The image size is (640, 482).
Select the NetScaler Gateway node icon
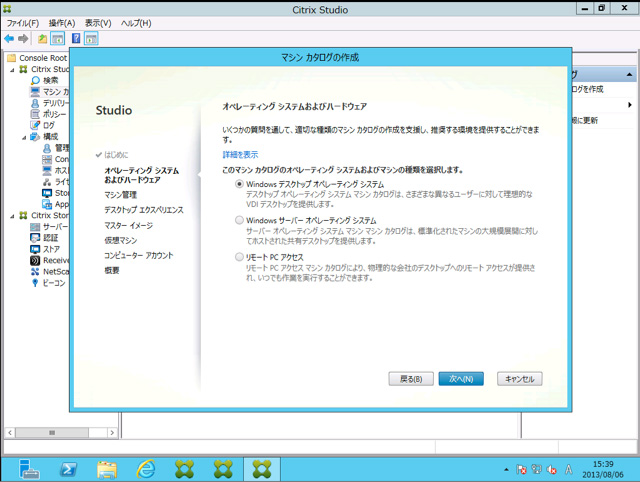tap(35, 271)
